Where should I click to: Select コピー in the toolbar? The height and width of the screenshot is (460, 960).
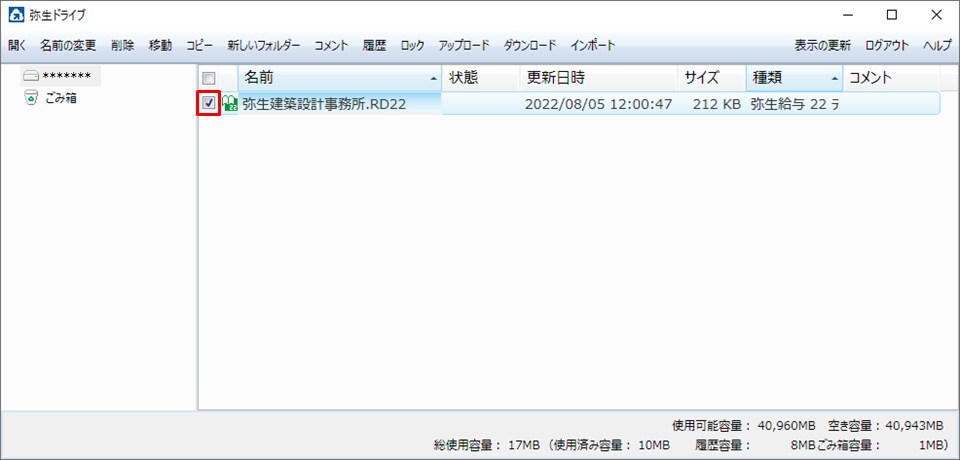pos(200,46)
